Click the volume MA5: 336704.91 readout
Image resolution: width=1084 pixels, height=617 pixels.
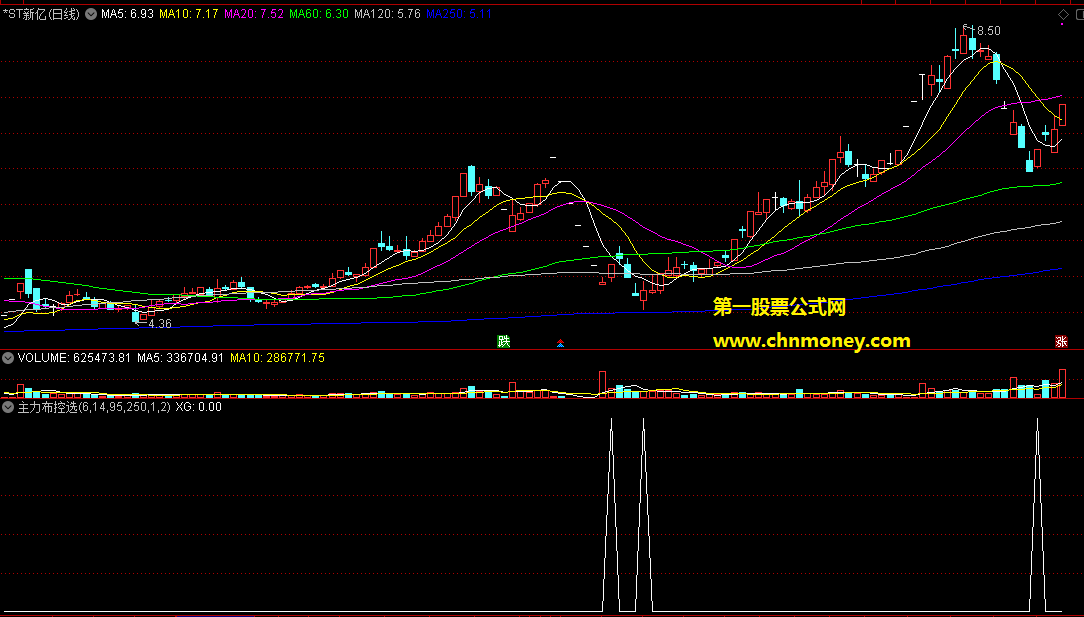[x=180, y=358]
